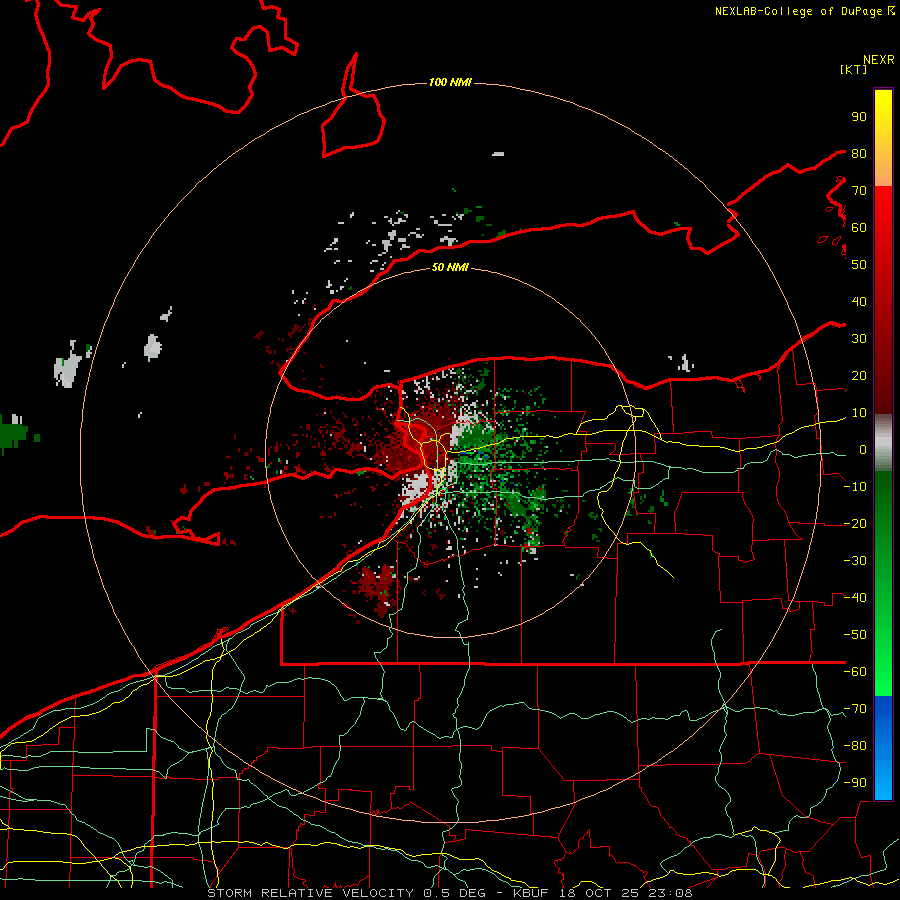The height and width of the screenshot is (900, 900).
Task: Click the 30 value on the velocity scale
Action: (x=859, y=339)
